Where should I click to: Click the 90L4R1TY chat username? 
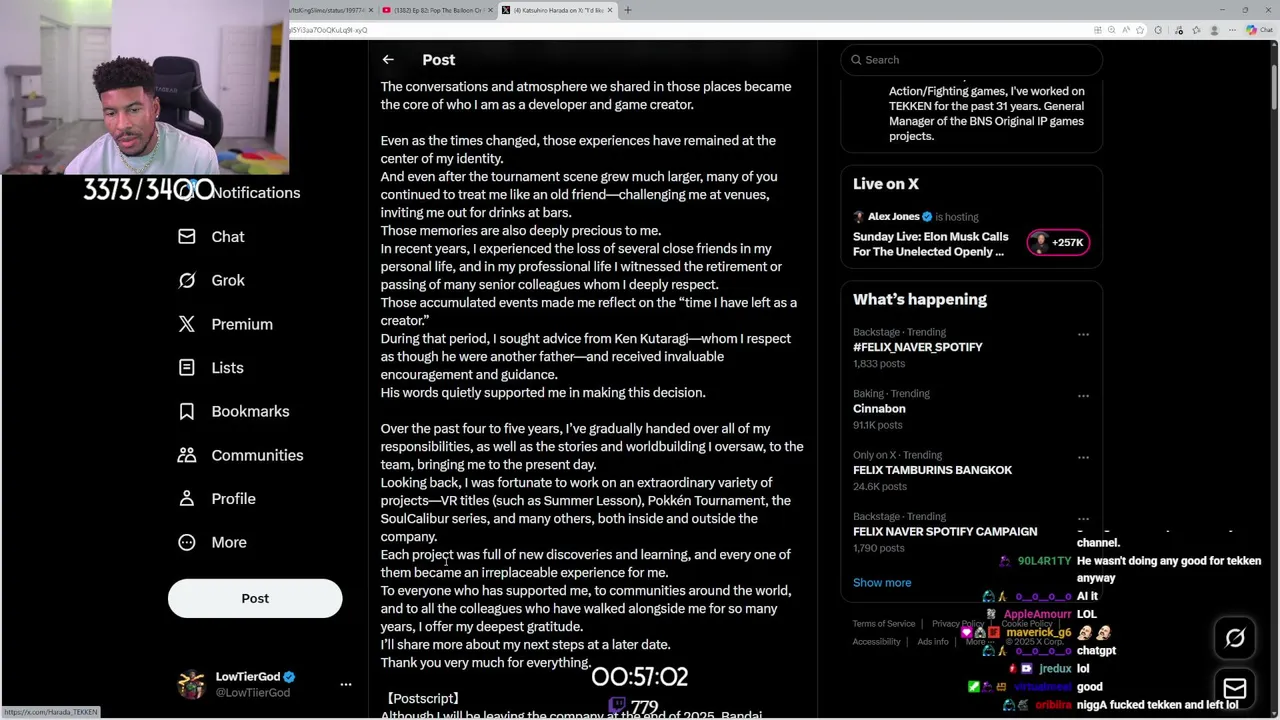[1045, 562]
